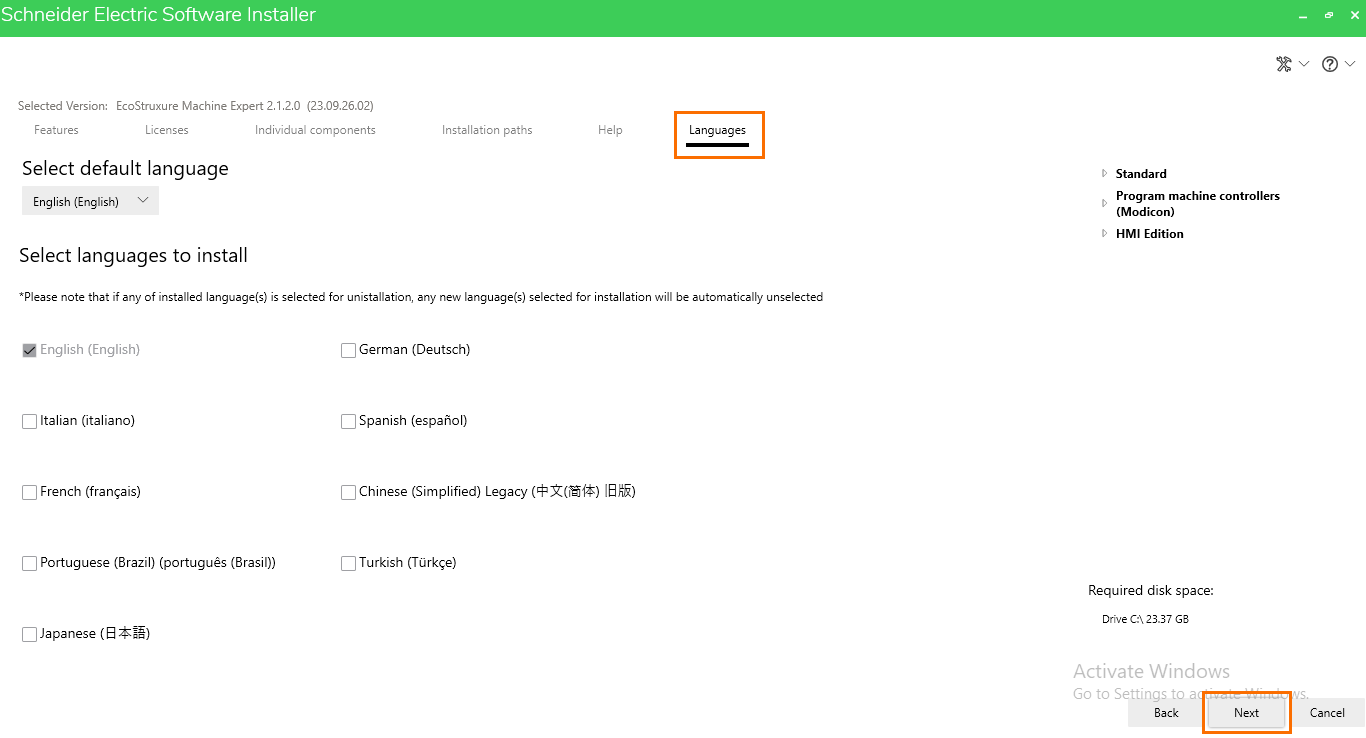Viewport: 1366px width, 738px height.
Task: Click the 'Select languages to install' heading
Action: tap(134, 256)
